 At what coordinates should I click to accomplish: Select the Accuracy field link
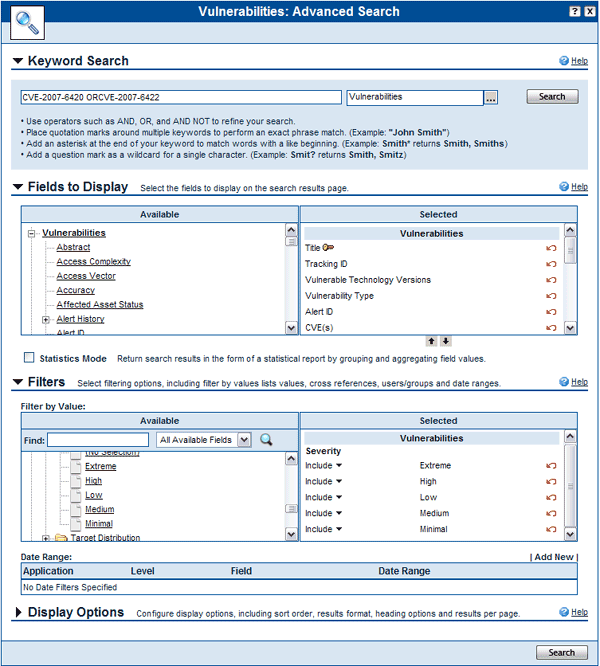pyautogui.click(x=76, y=290)
